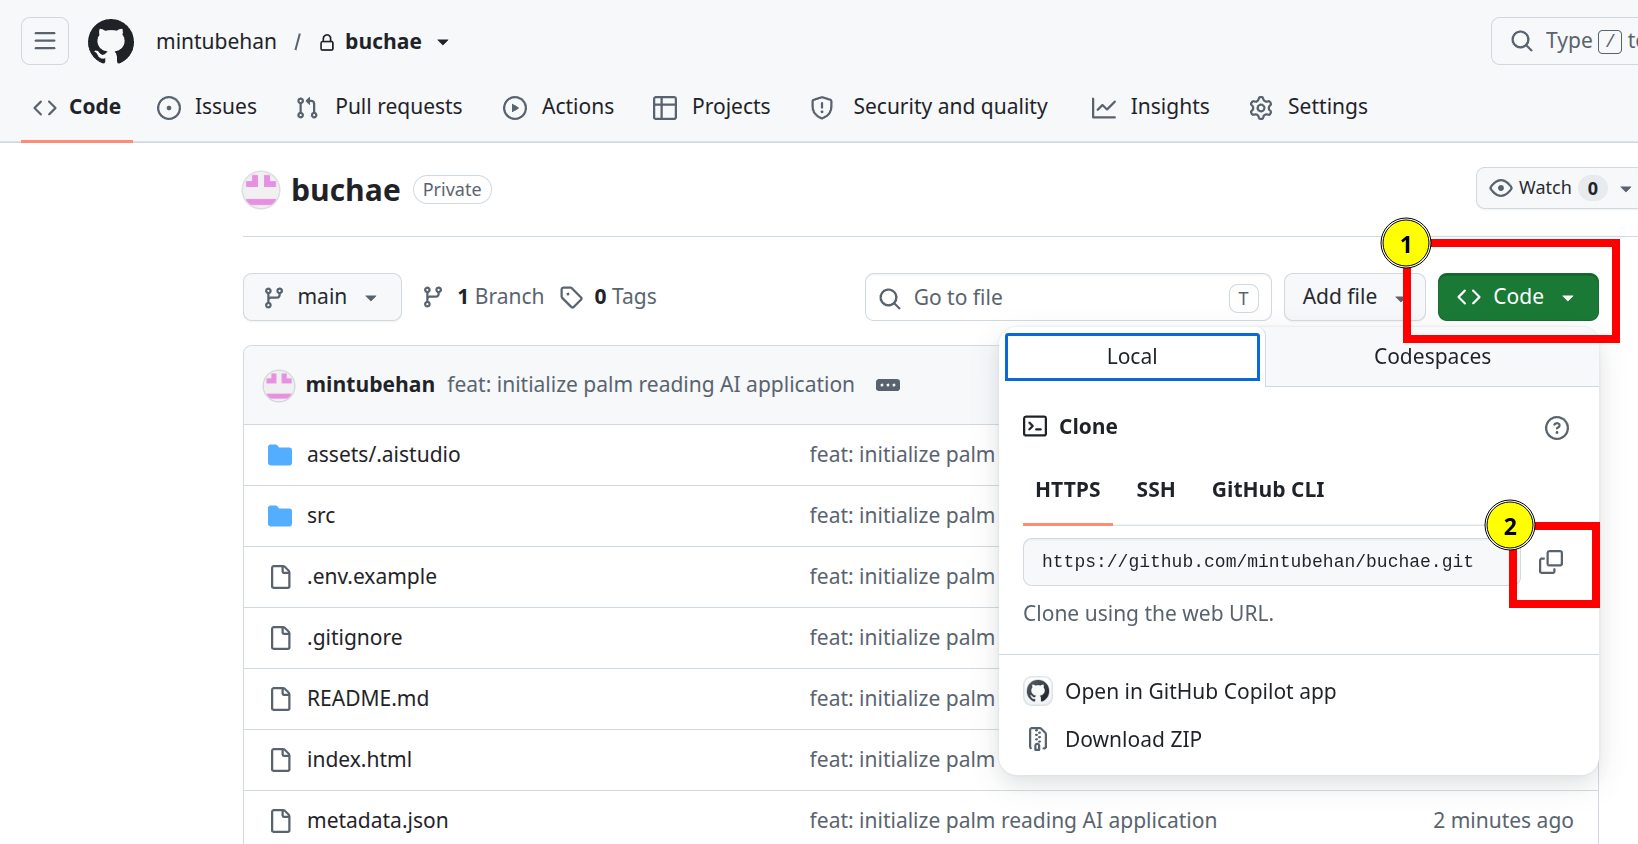This screenshot has height=844, width=1638.
Task: Click "2 minutes ago" in metadata.json row
Action: tap(1503, 821)
